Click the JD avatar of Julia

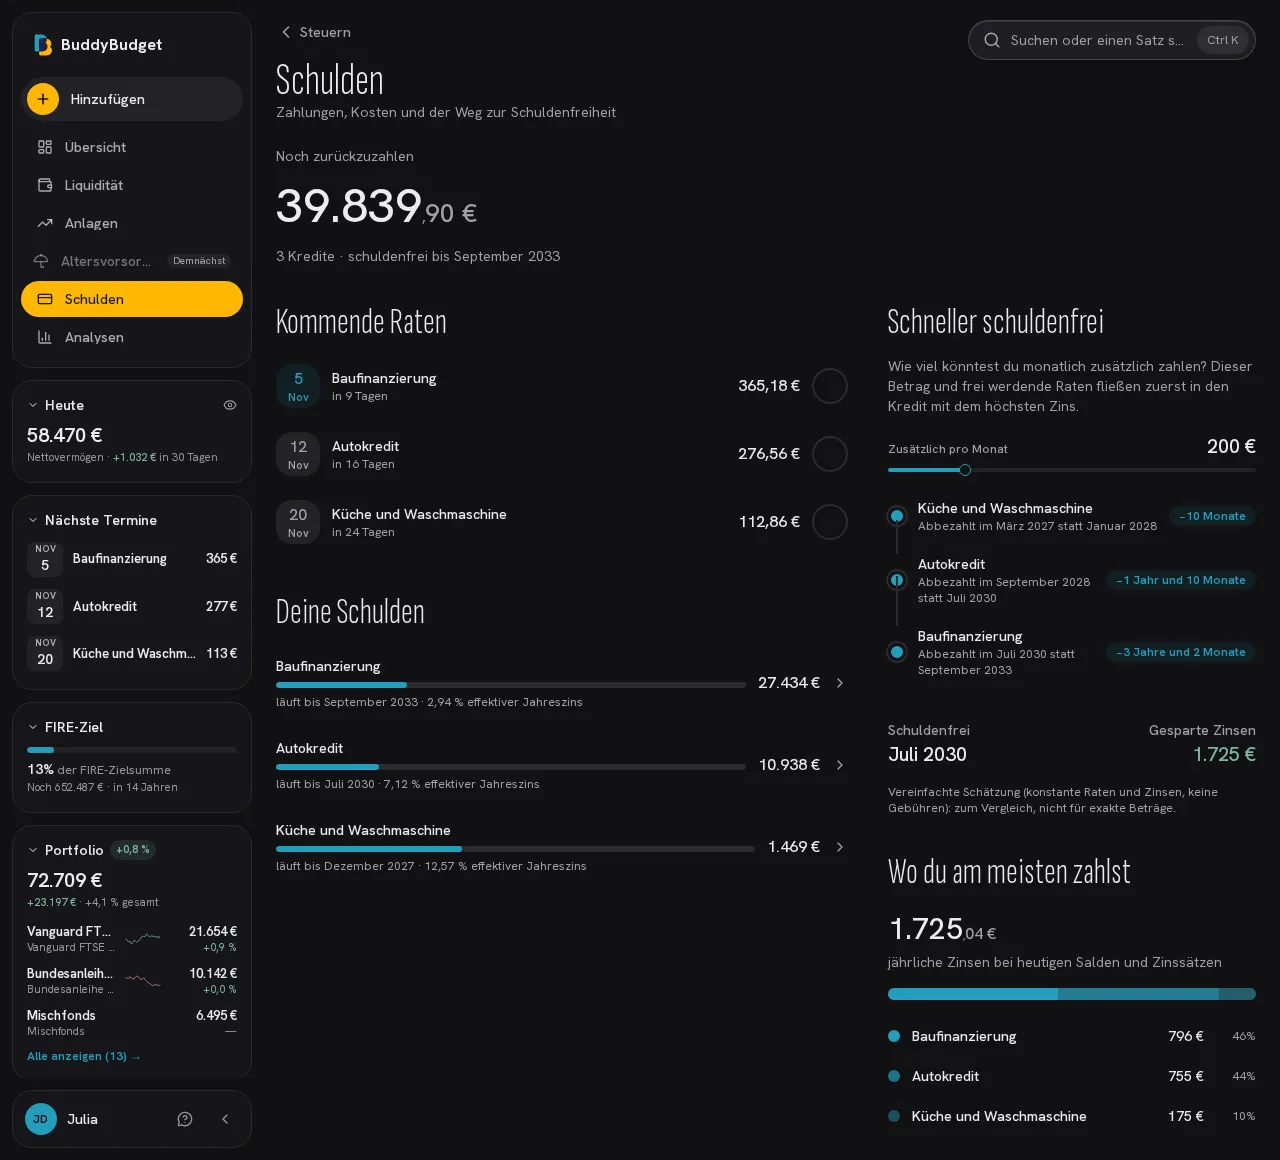tap(41, 1119)
